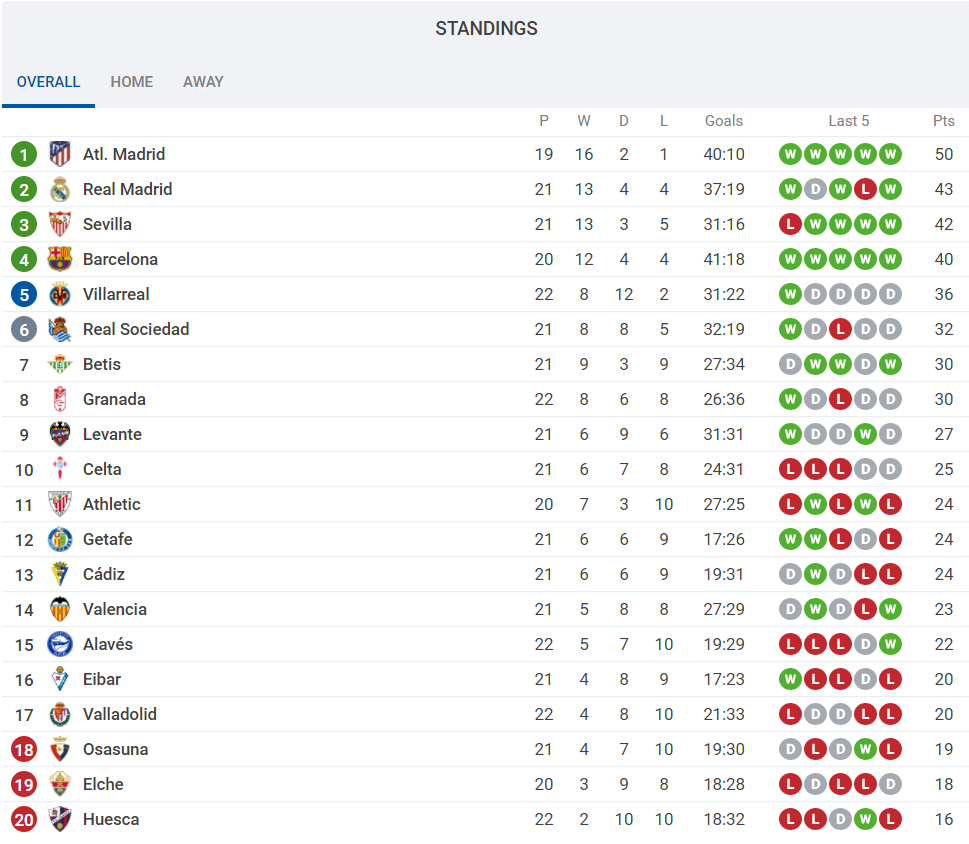Viewport: 969px width, 844px height.
Task: Open the Levante team link
Action: [112, 434]
